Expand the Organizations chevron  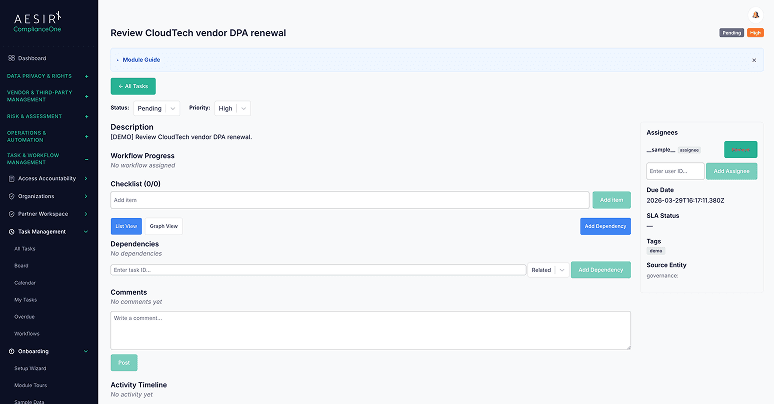[86, 197]
